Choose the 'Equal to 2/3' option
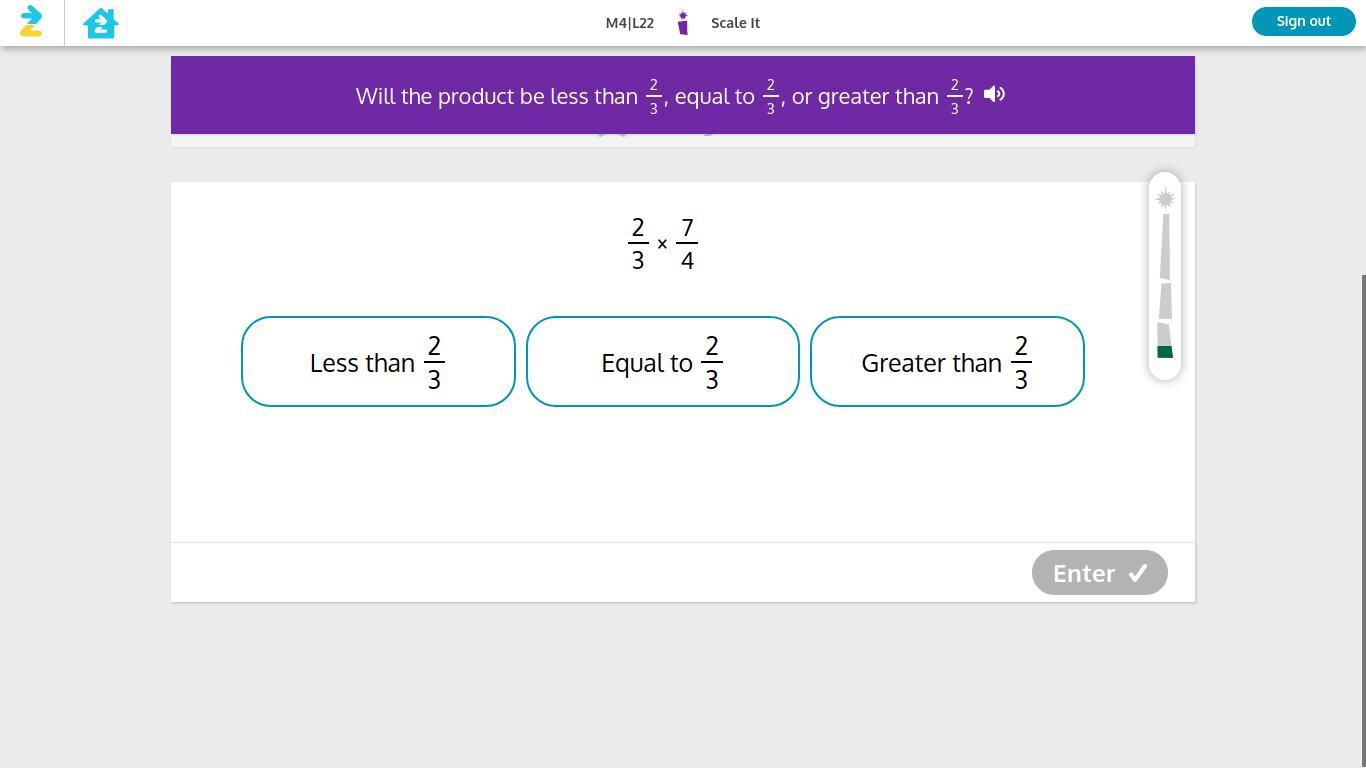1366x768 pixels. [662, 362]
